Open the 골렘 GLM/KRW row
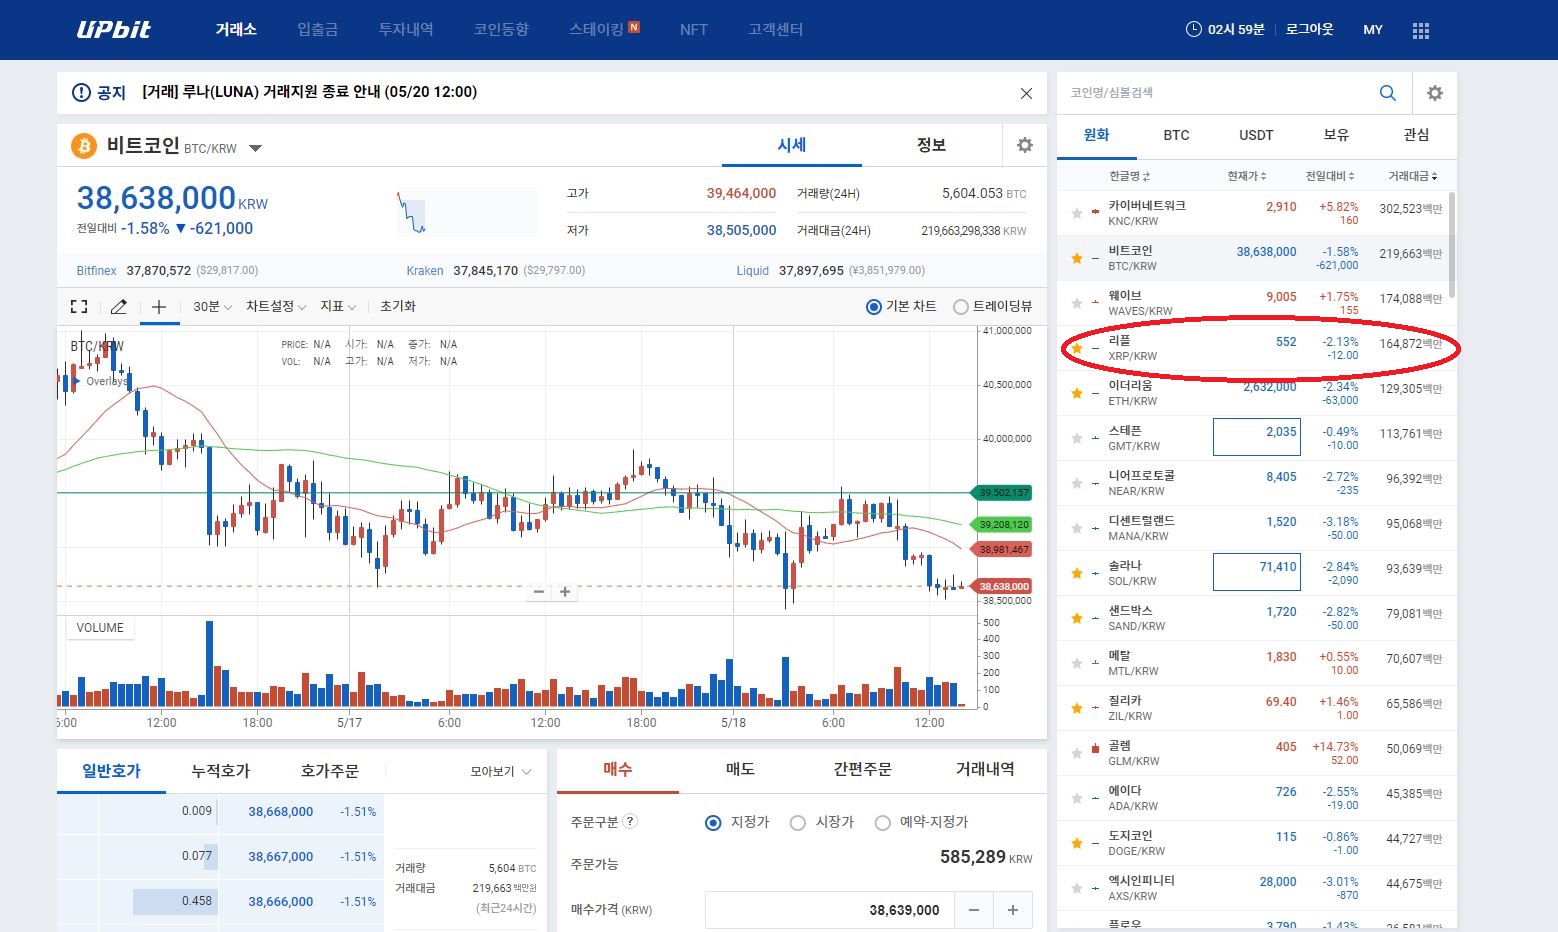 (1257, 753)
